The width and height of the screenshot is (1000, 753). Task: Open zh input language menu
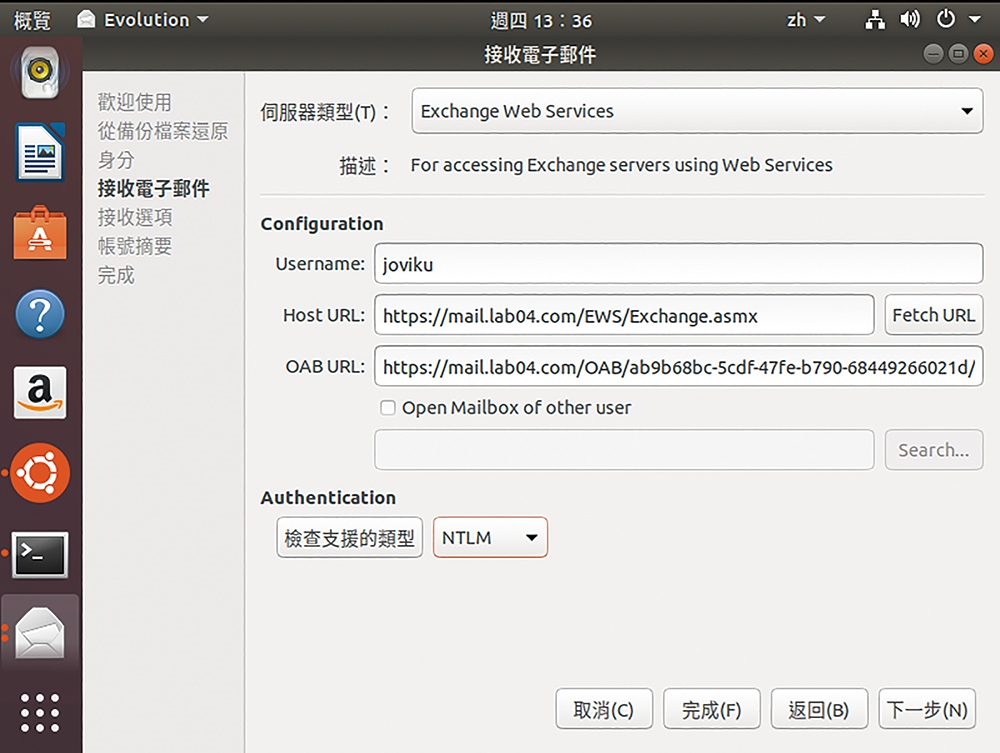[805, 20]
